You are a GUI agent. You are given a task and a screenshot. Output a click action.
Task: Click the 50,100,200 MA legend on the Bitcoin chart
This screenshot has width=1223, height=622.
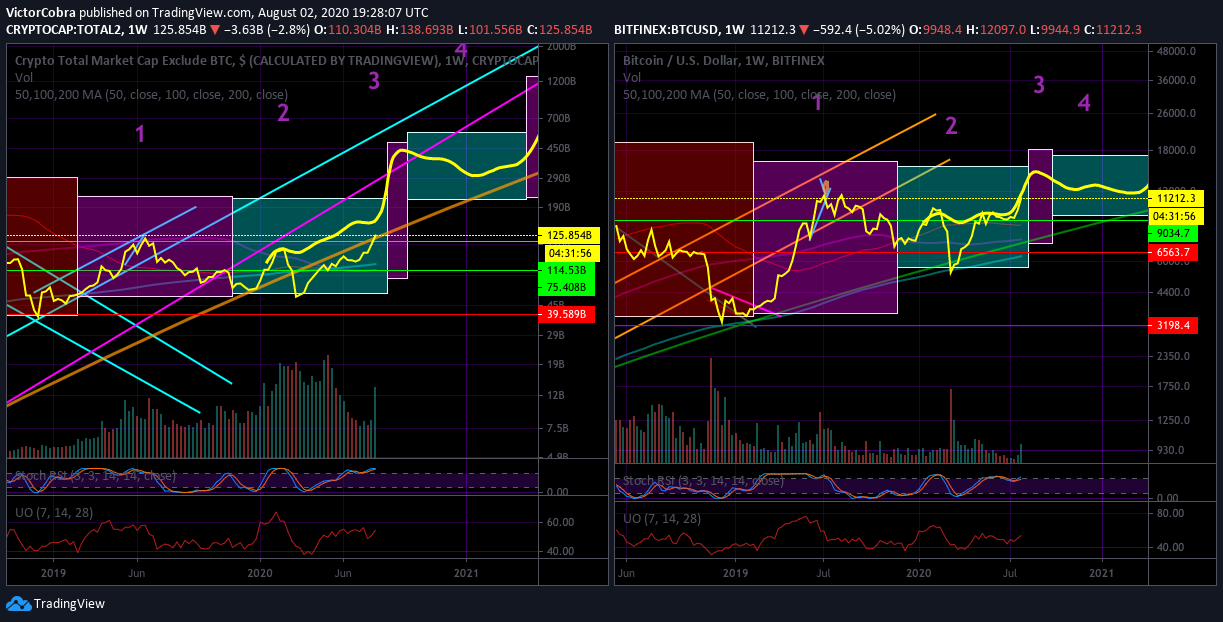coord(760,95)
